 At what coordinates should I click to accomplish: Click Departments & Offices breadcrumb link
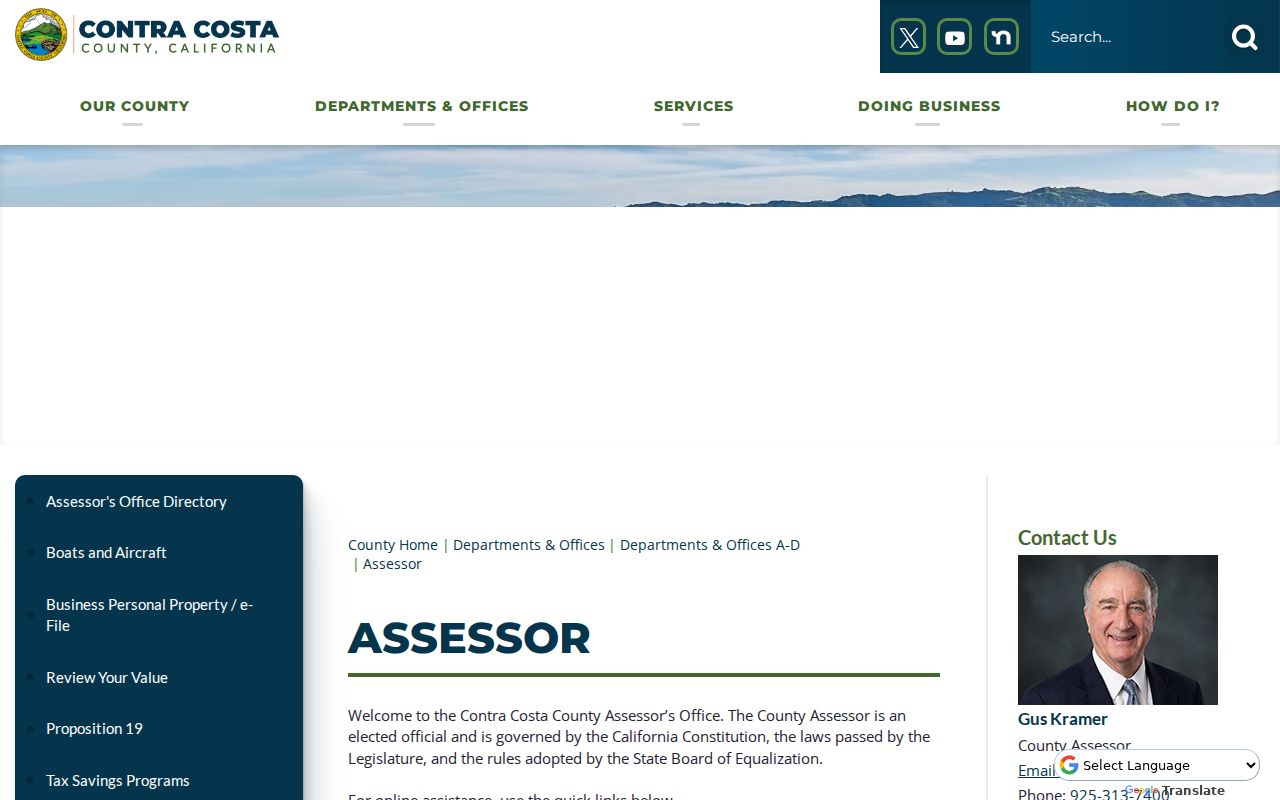tap(529, 545)
